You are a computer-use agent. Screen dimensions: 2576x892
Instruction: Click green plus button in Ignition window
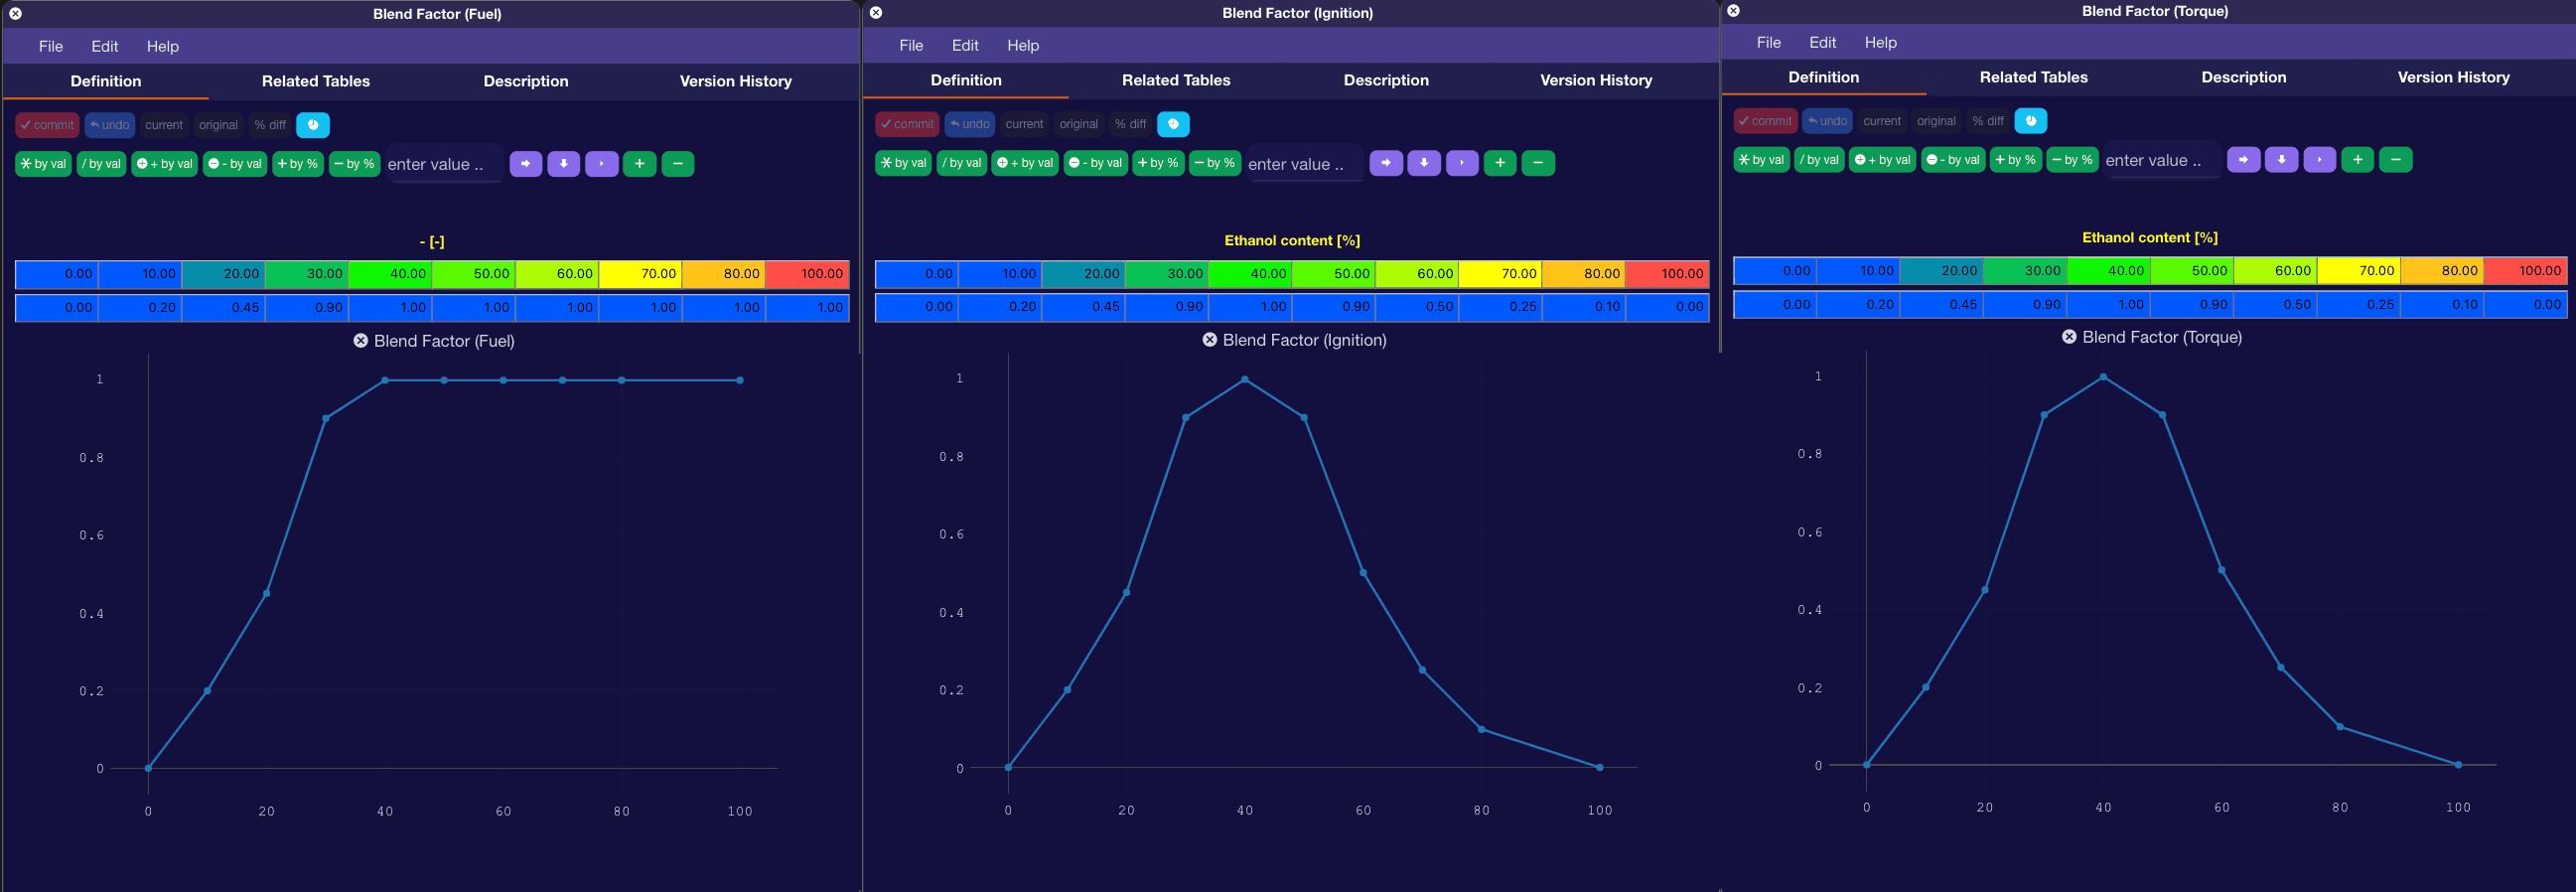tap(1500, 163)
